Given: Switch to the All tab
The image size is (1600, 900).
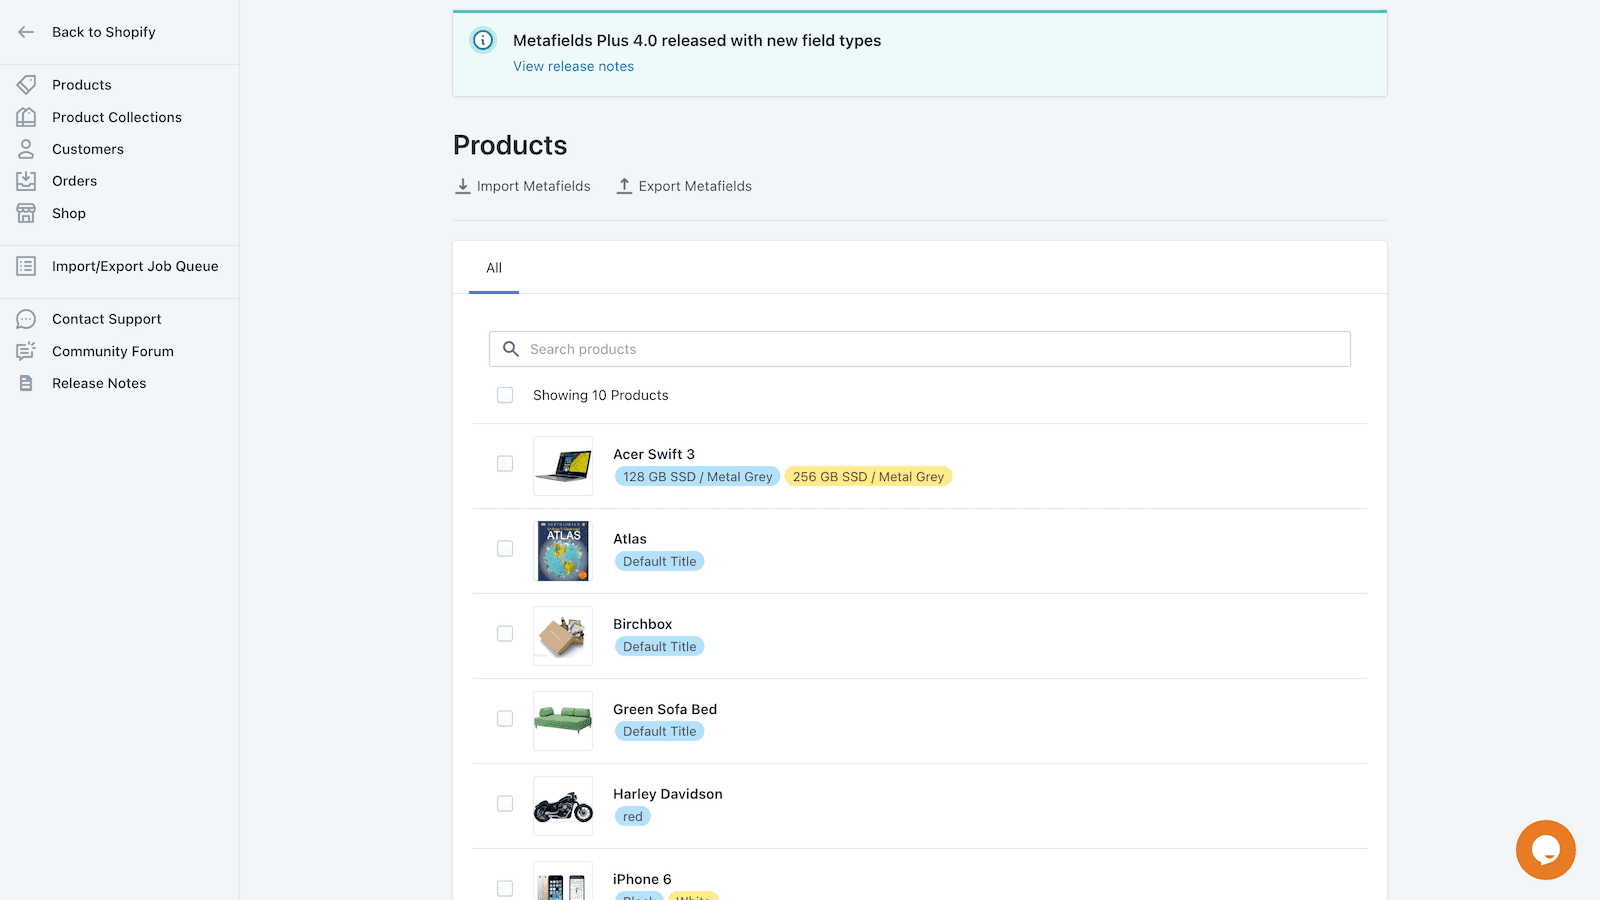Looking at the screenshot, I should [x=494, y=268].
